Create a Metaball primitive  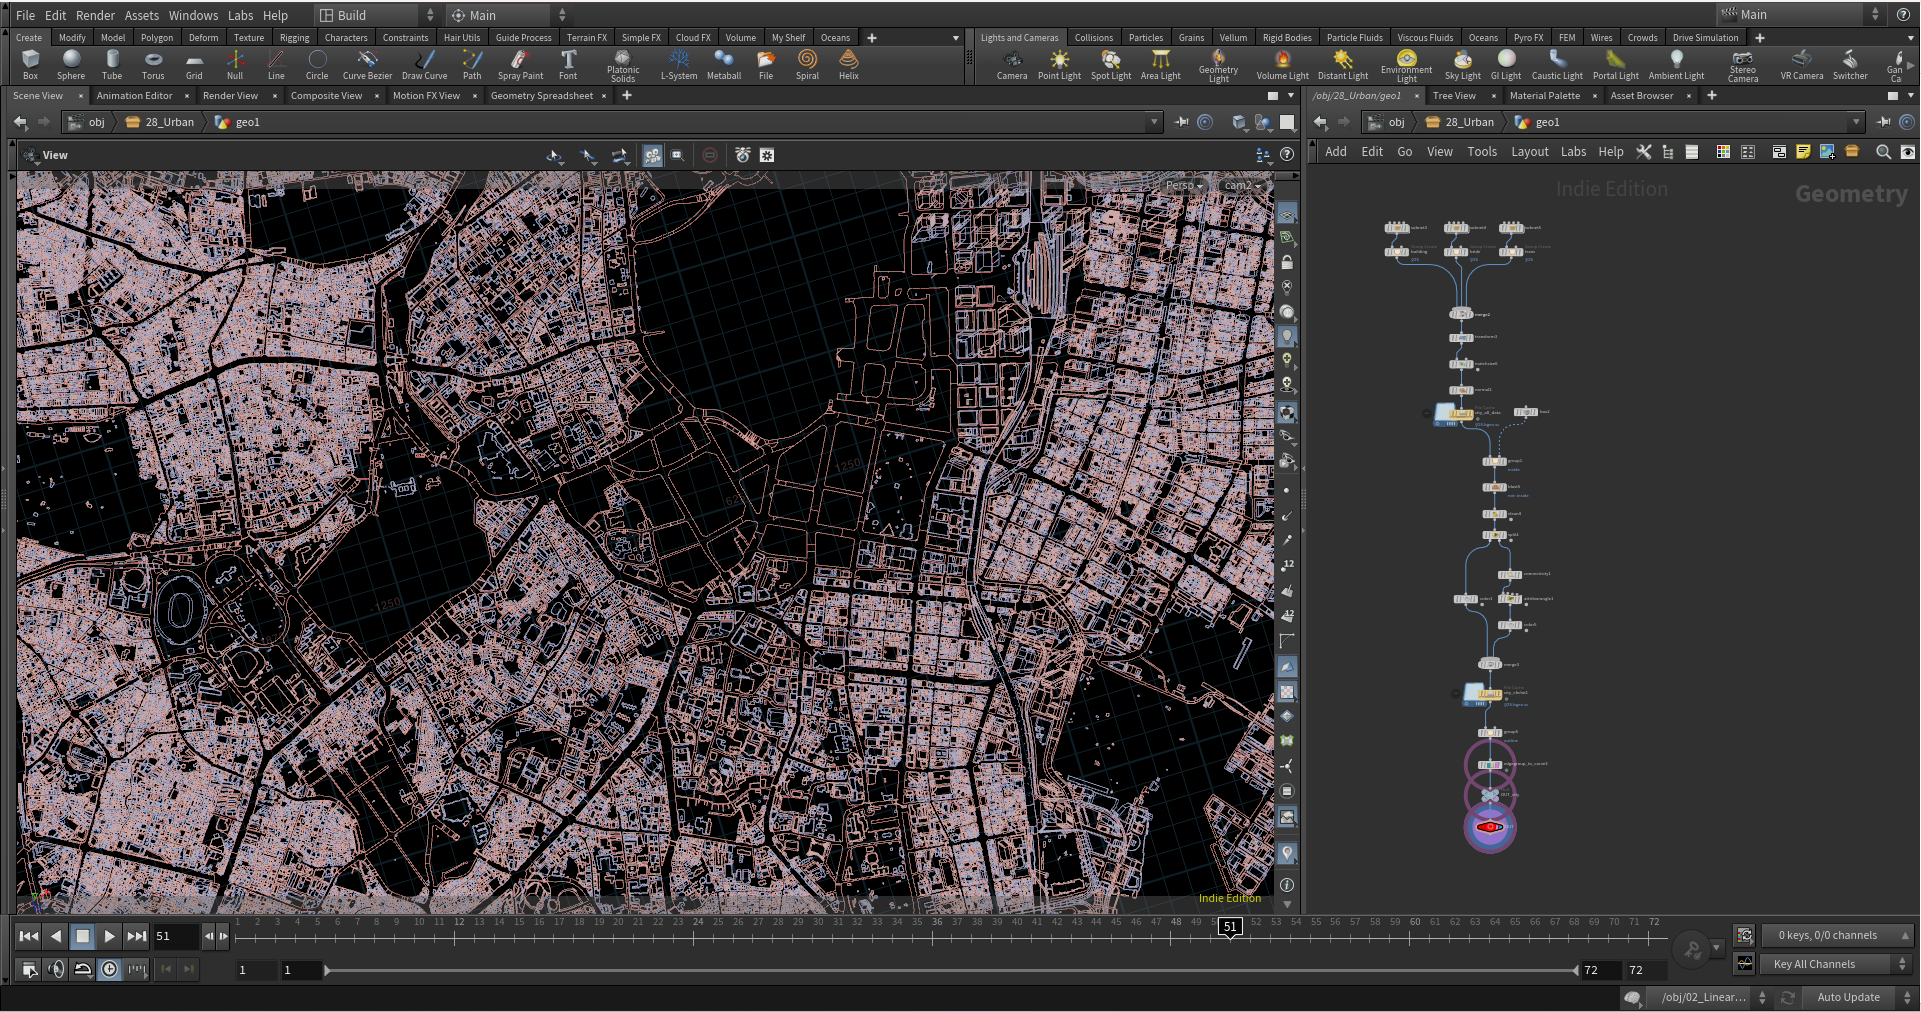[x=724, y=65]
